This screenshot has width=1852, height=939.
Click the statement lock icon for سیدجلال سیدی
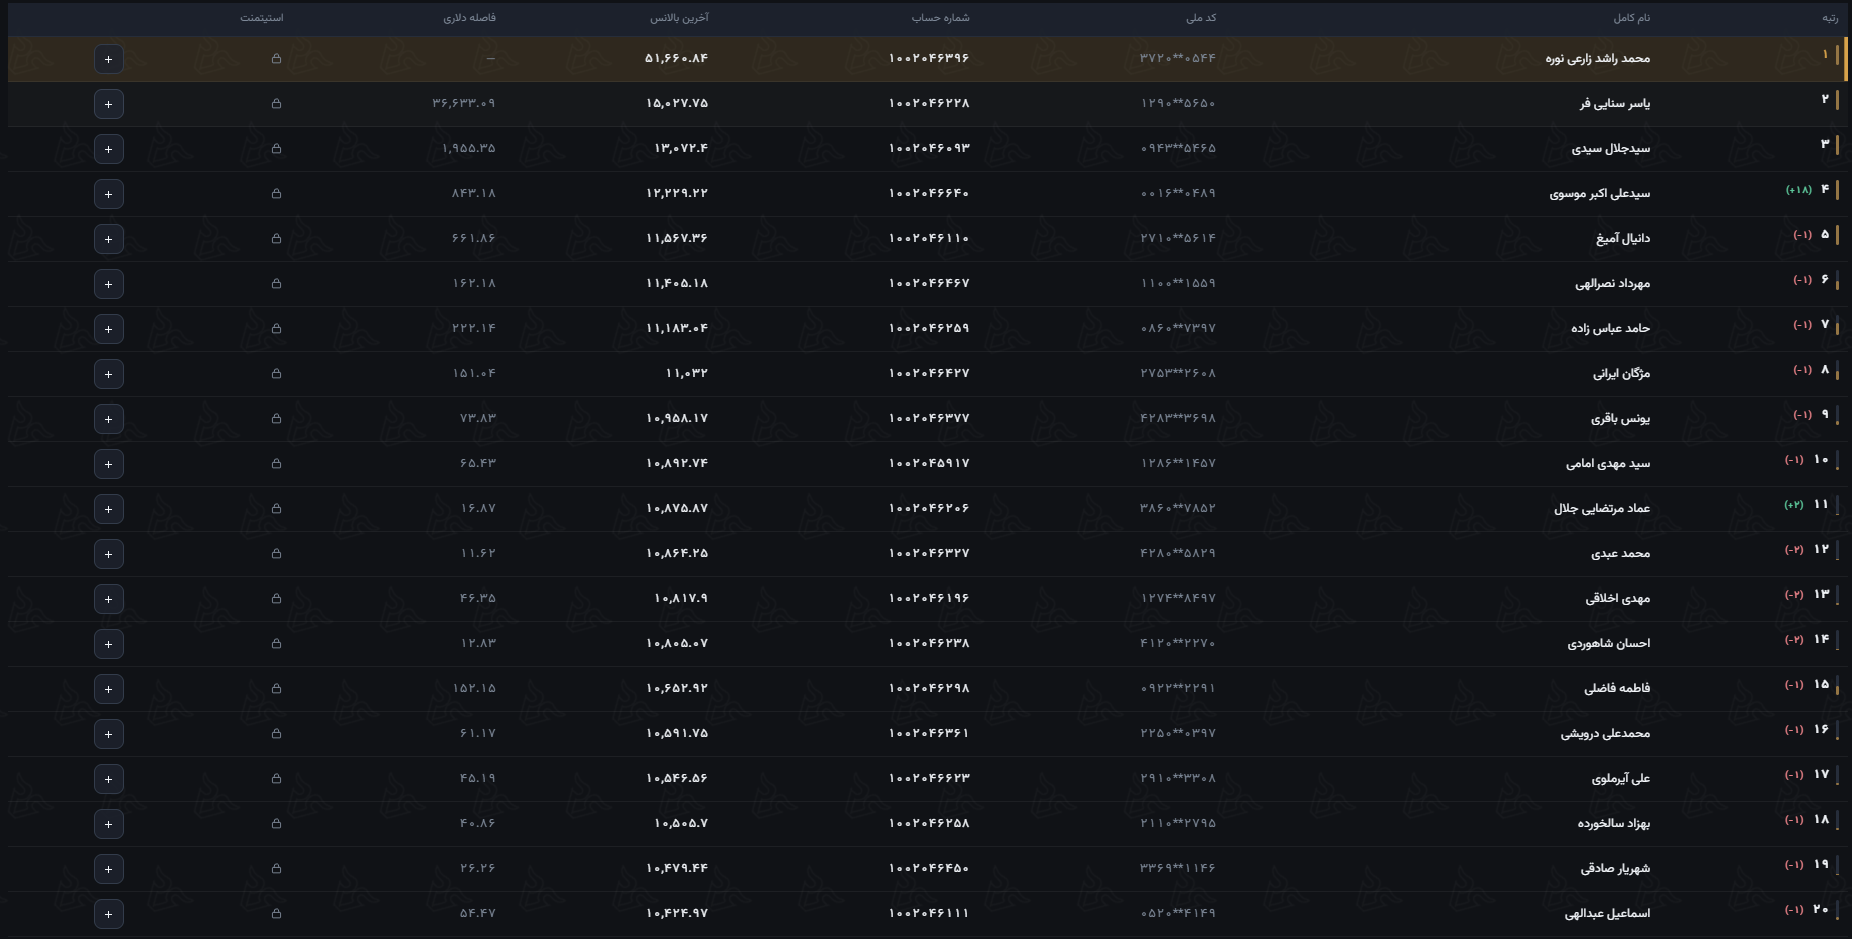(x=276, y=149)
